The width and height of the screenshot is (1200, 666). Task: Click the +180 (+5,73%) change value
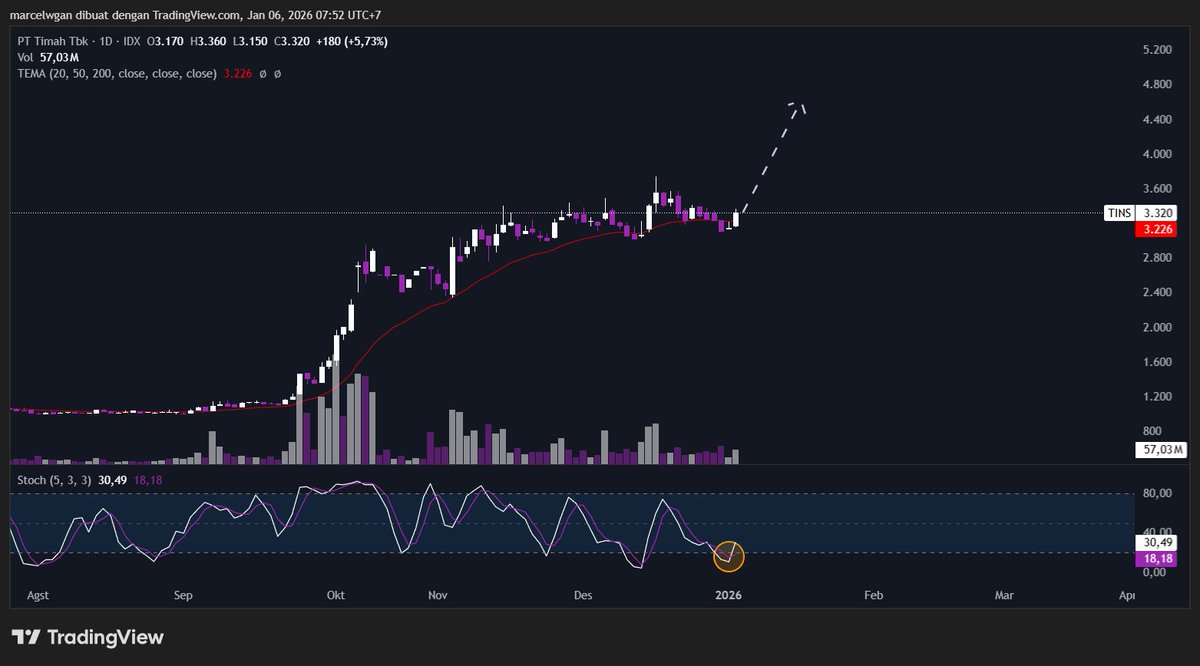pos(352,41)
